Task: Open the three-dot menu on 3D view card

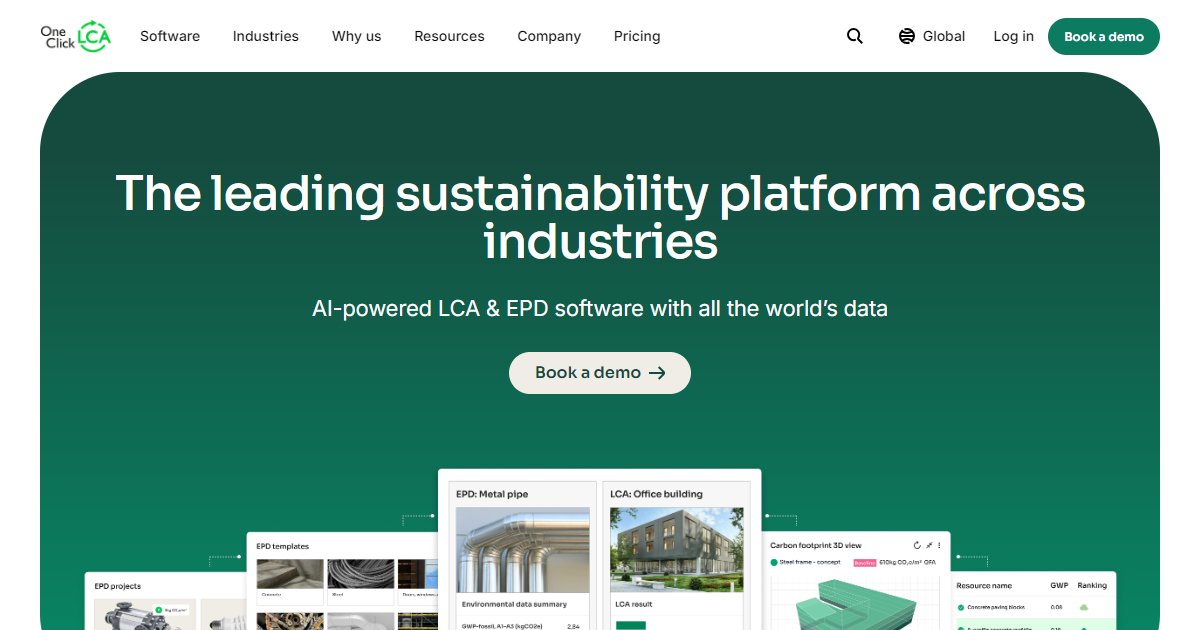Action: coord(940,545)
